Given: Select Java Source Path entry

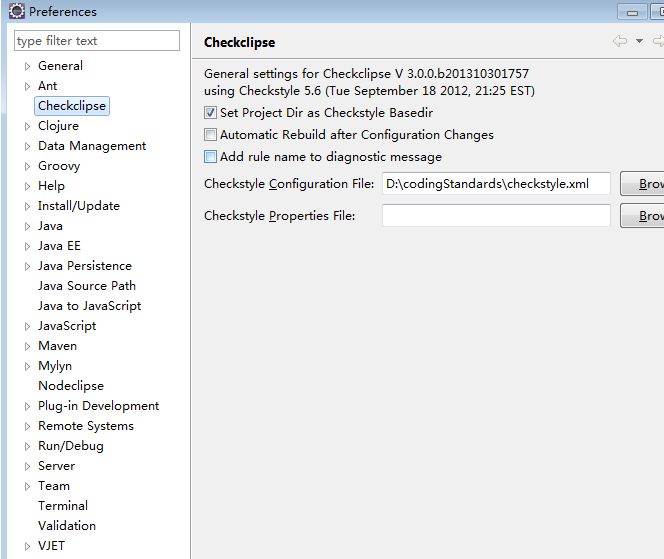Looking at the screenshot, I should 86,286.
